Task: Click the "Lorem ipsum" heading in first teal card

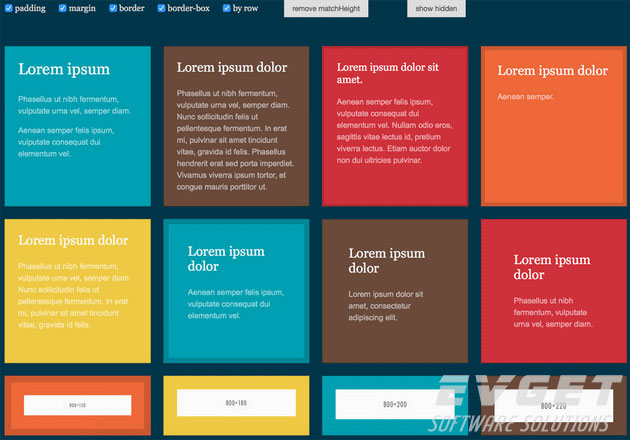Action: (x=64, y=69)
